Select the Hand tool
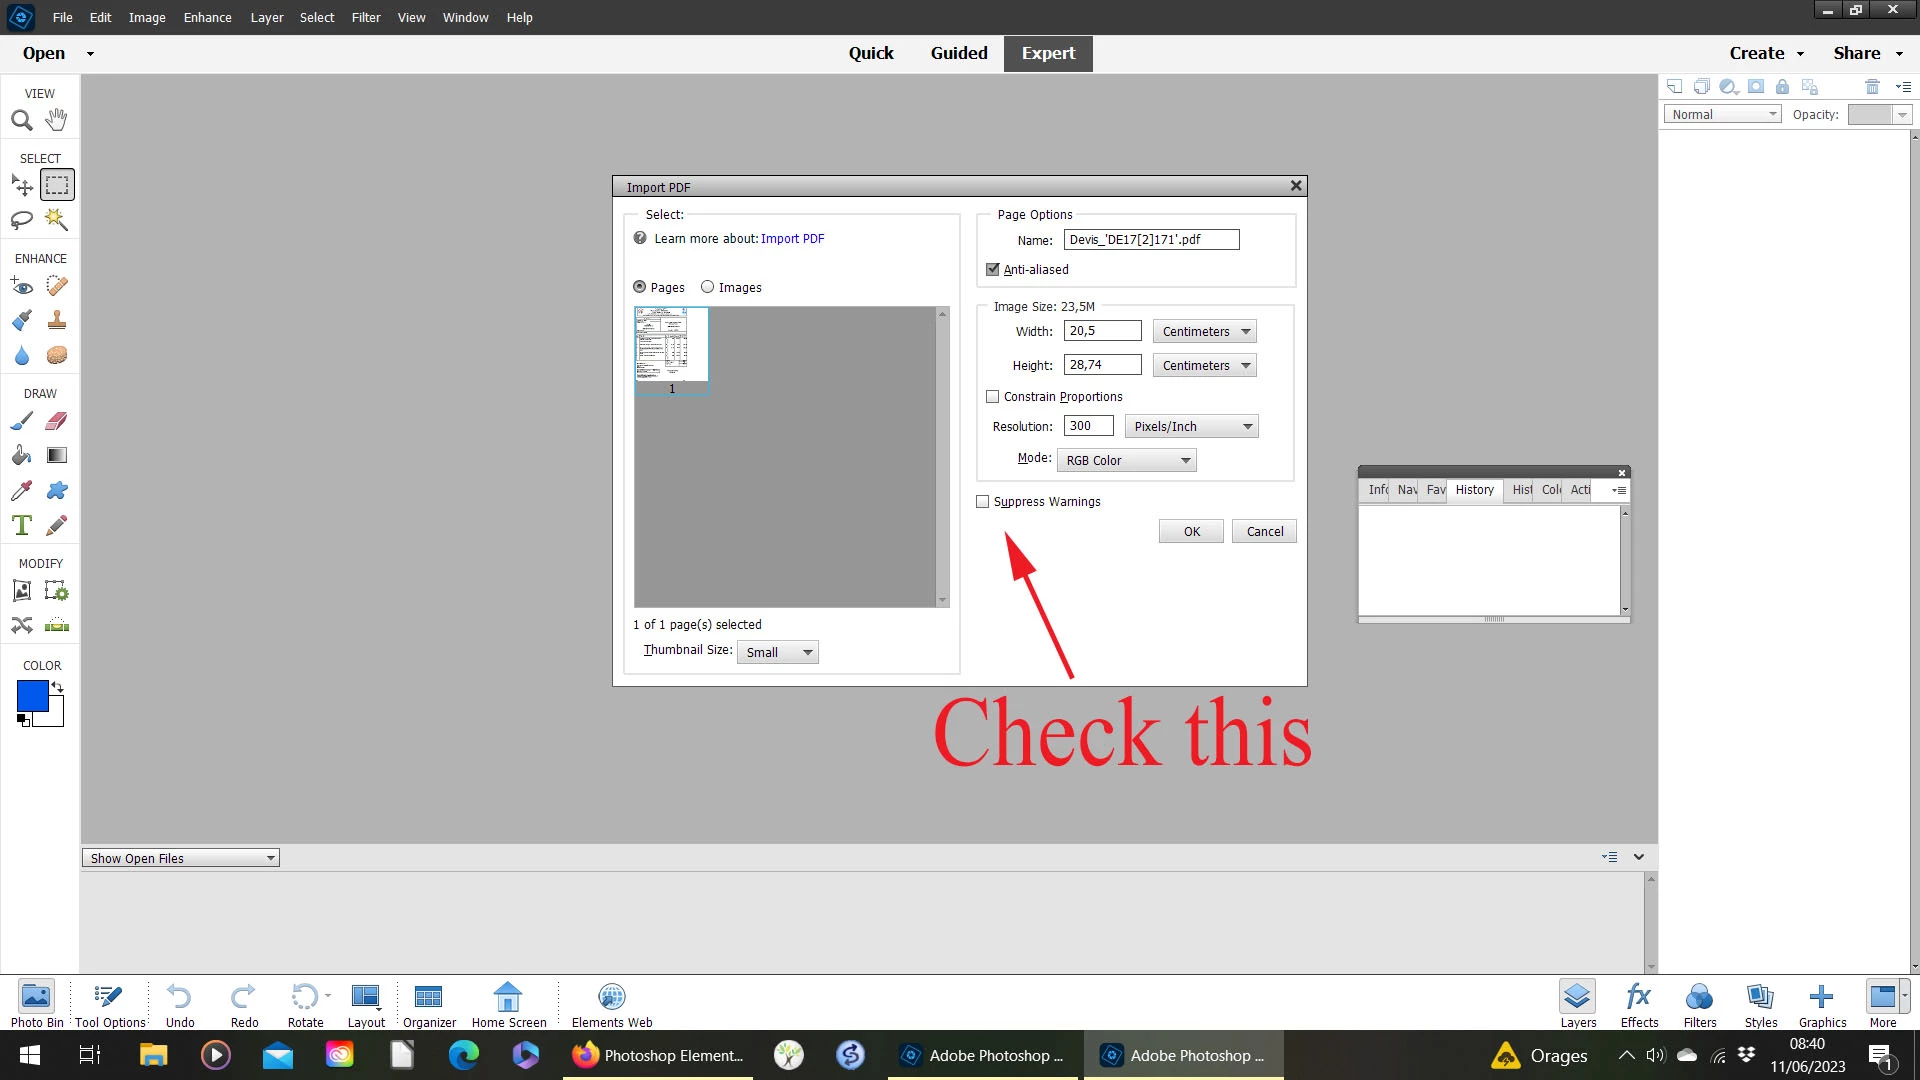1920x1080 pixels. 56,120
